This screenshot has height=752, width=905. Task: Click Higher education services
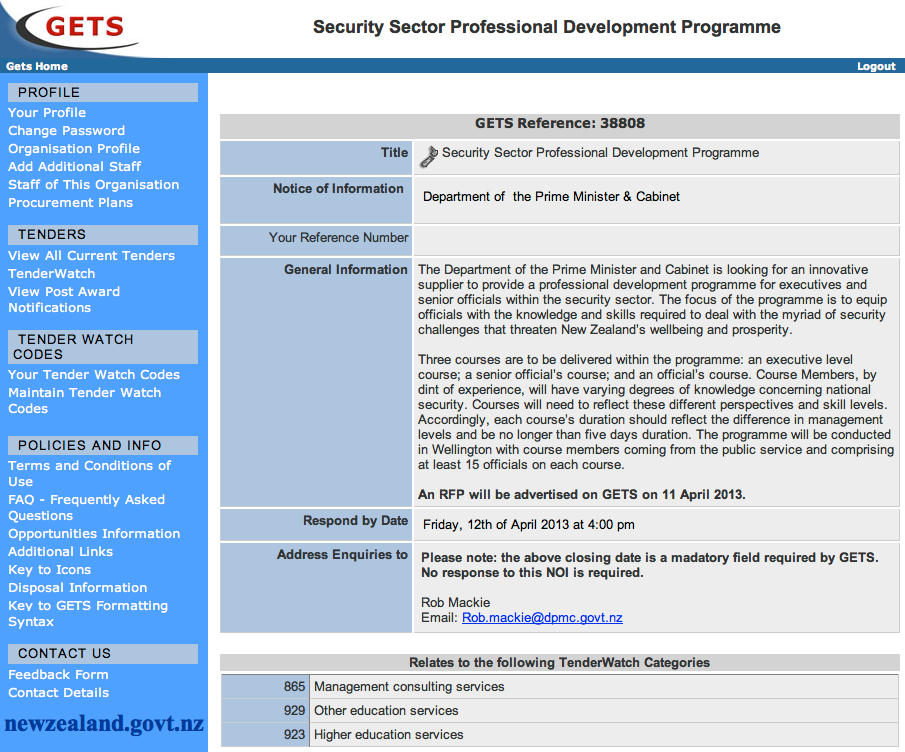(388, 735)
